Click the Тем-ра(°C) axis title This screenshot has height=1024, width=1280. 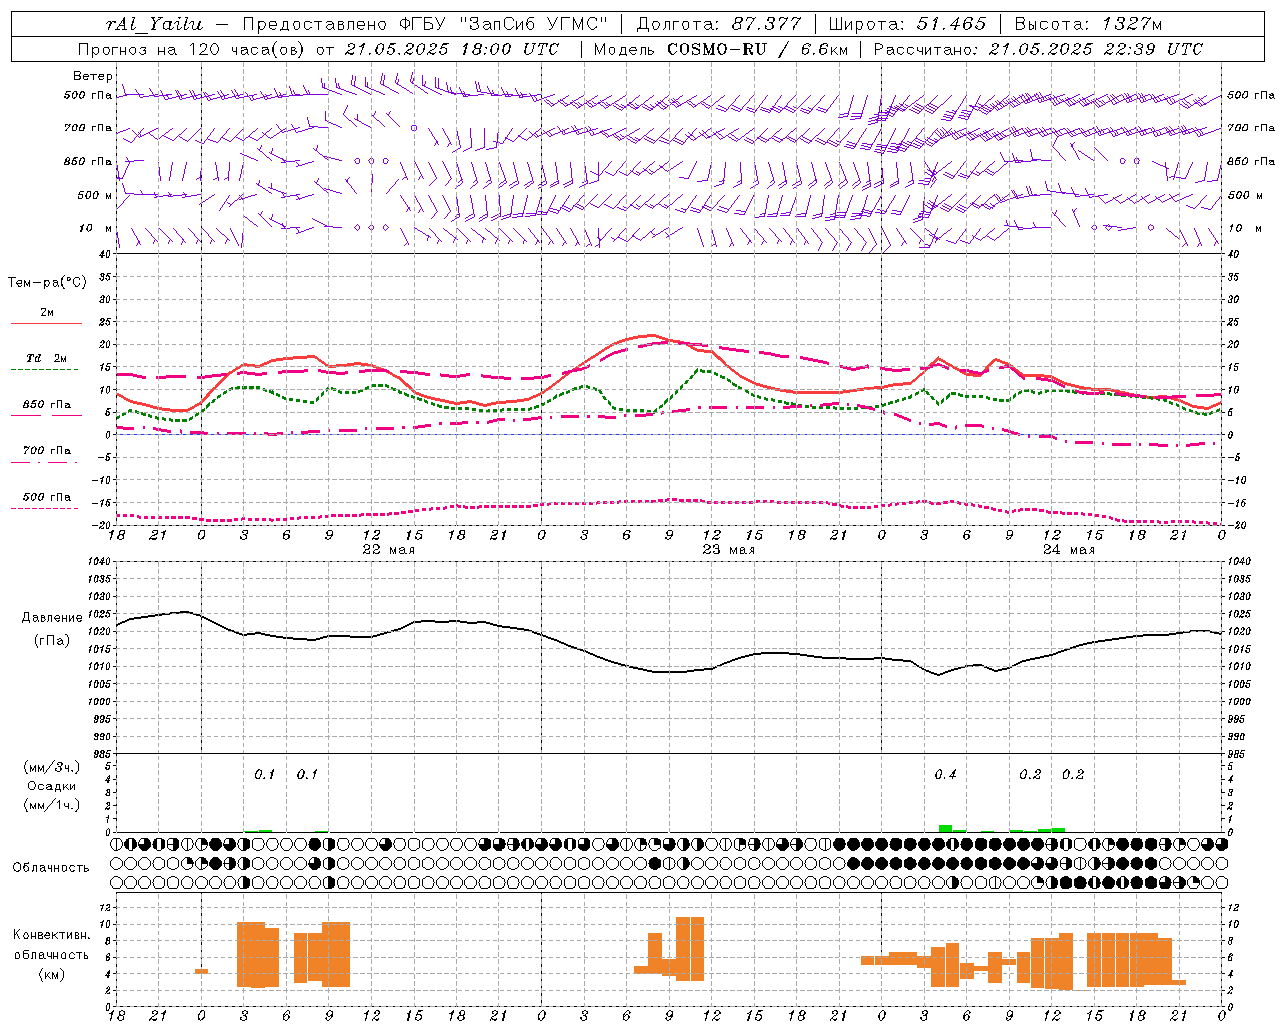[x=47, y=283]
